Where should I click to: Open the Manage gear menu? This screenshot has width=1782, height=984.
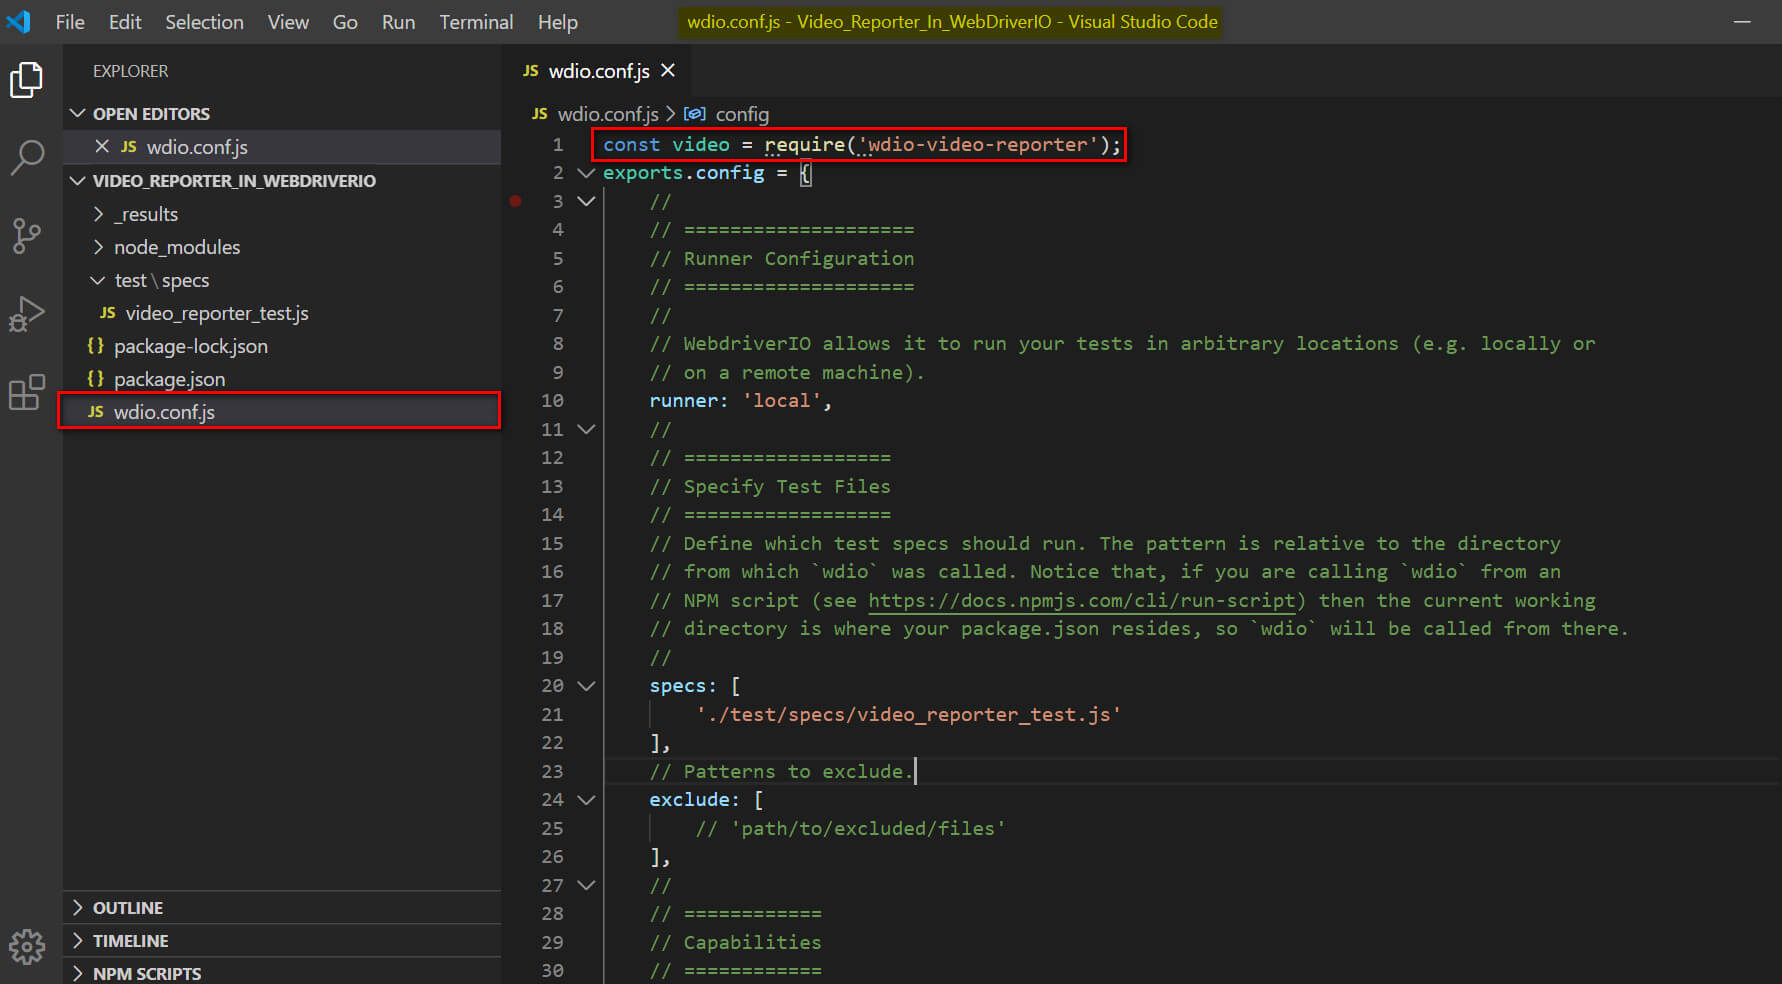27,946
